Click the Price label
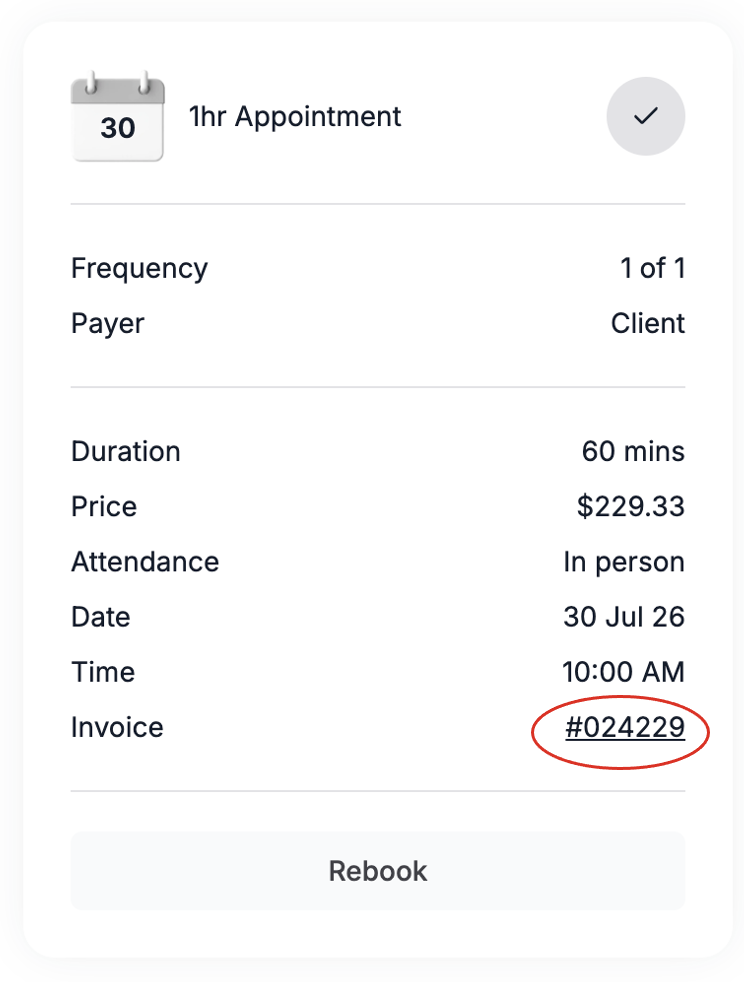The width and height of the screenshot is (744, 982). [x=104, y=507]
